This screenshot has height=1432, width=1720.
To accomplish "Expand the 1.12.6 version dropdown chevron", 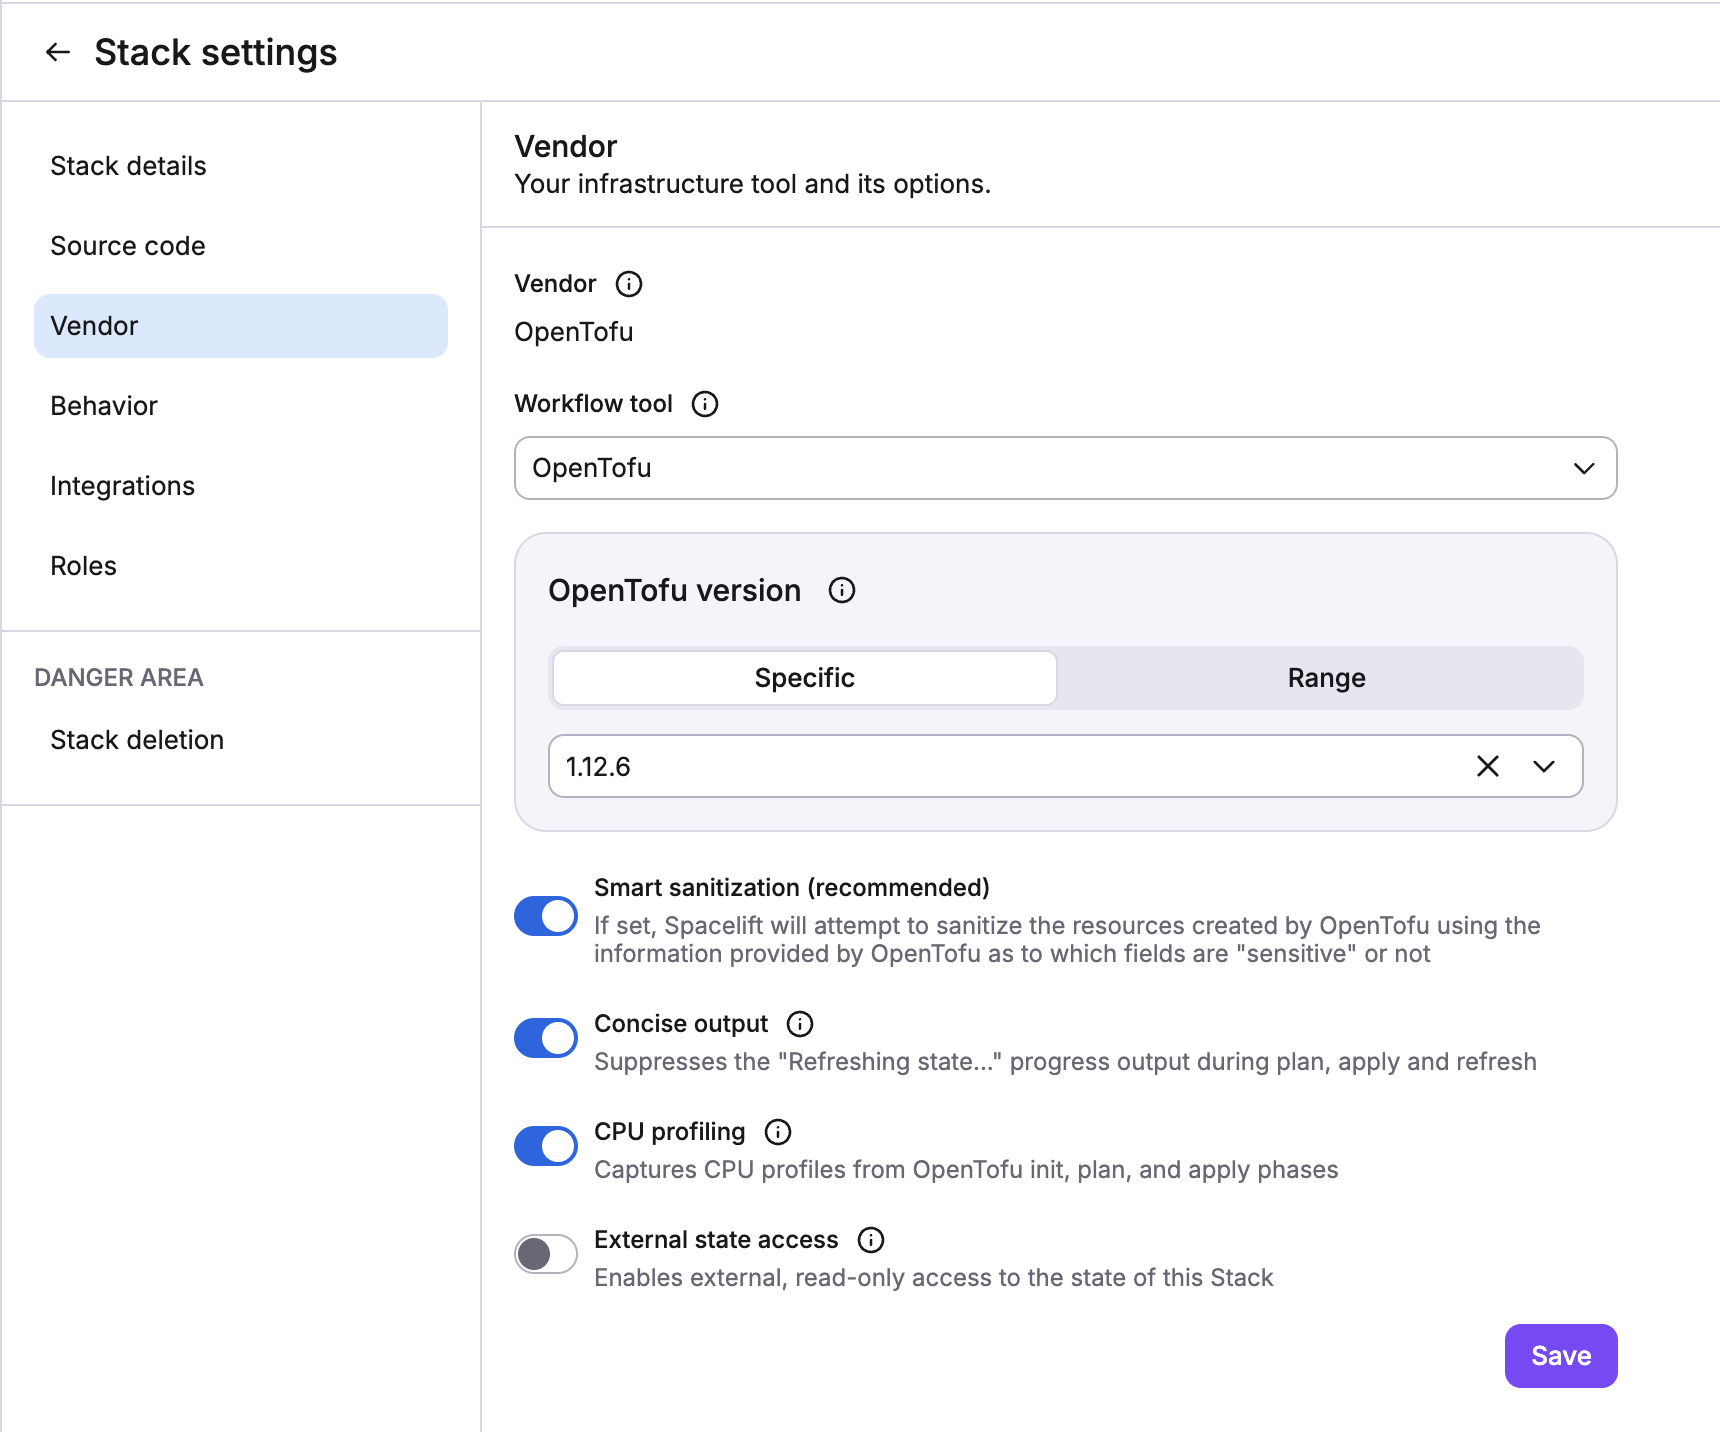I will tap(1544, 766).
